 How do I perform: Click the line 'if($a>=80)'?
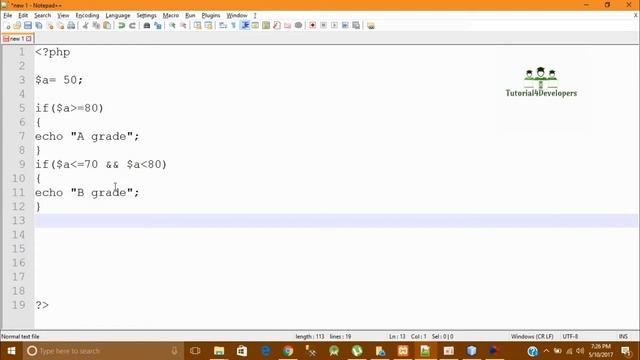pyautogui.click(x=69, y=108)
